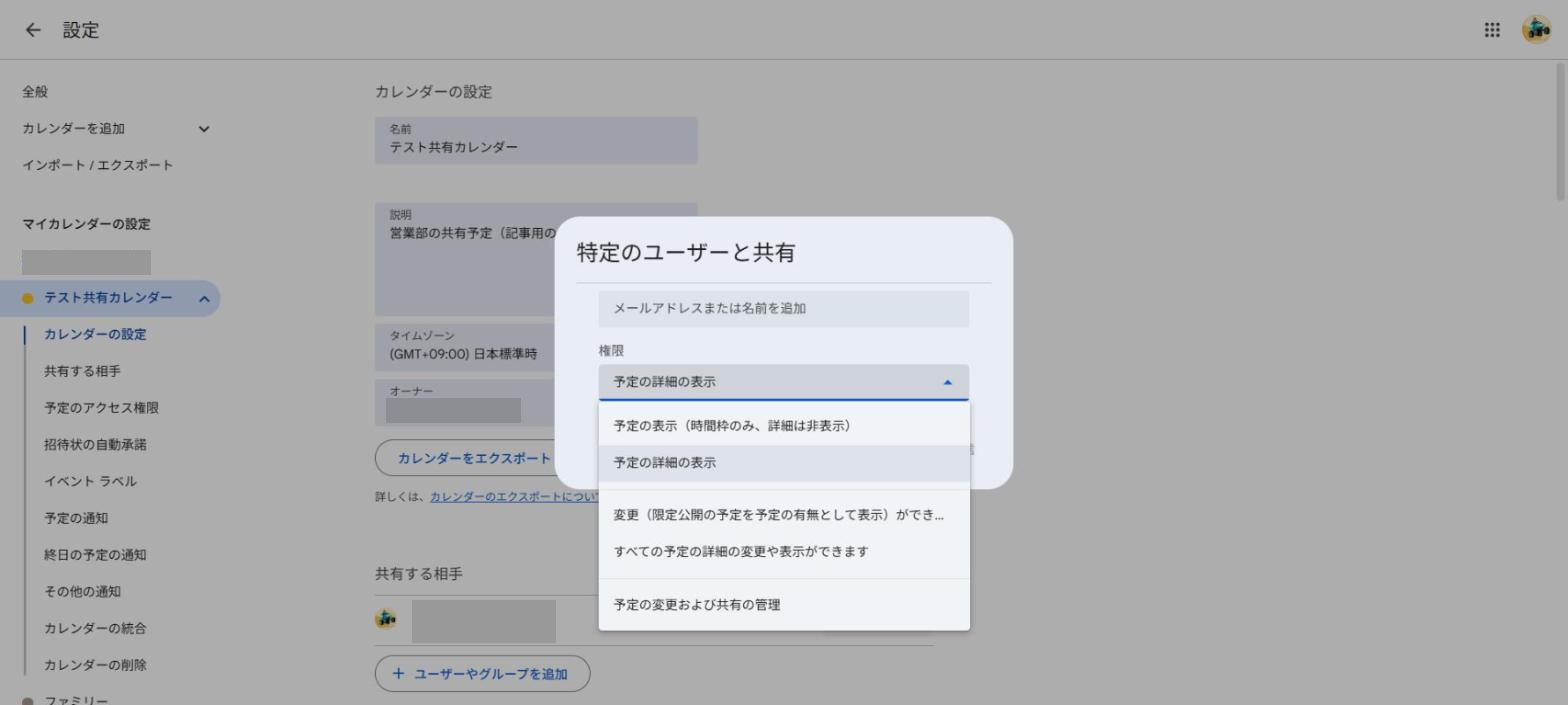Viewport: 1568px width, 705px height.
Task: Jump to 予定の通知 section
Action: 76,518
